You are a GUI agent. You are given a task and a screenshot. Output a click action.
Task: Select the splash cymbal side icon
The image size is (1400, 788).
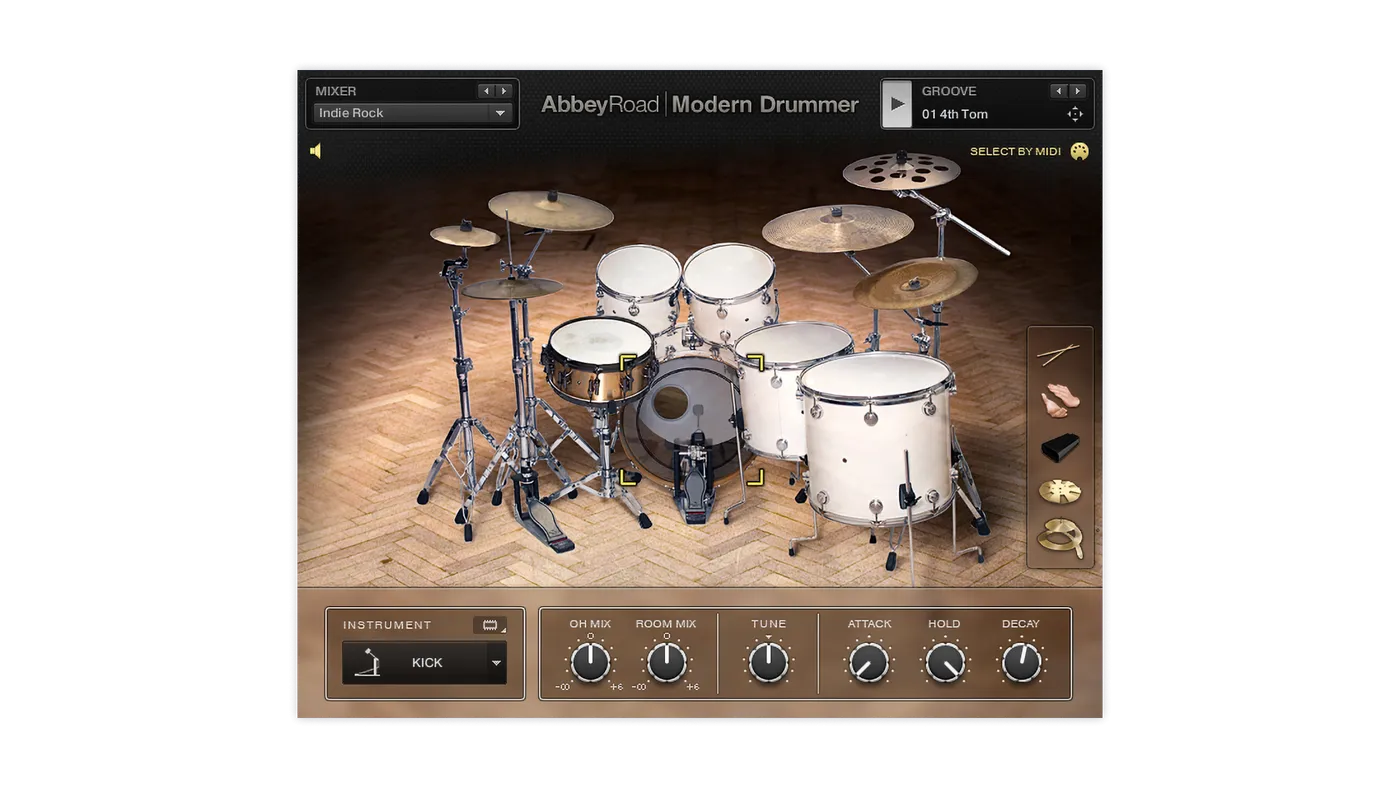point(1060,491)
